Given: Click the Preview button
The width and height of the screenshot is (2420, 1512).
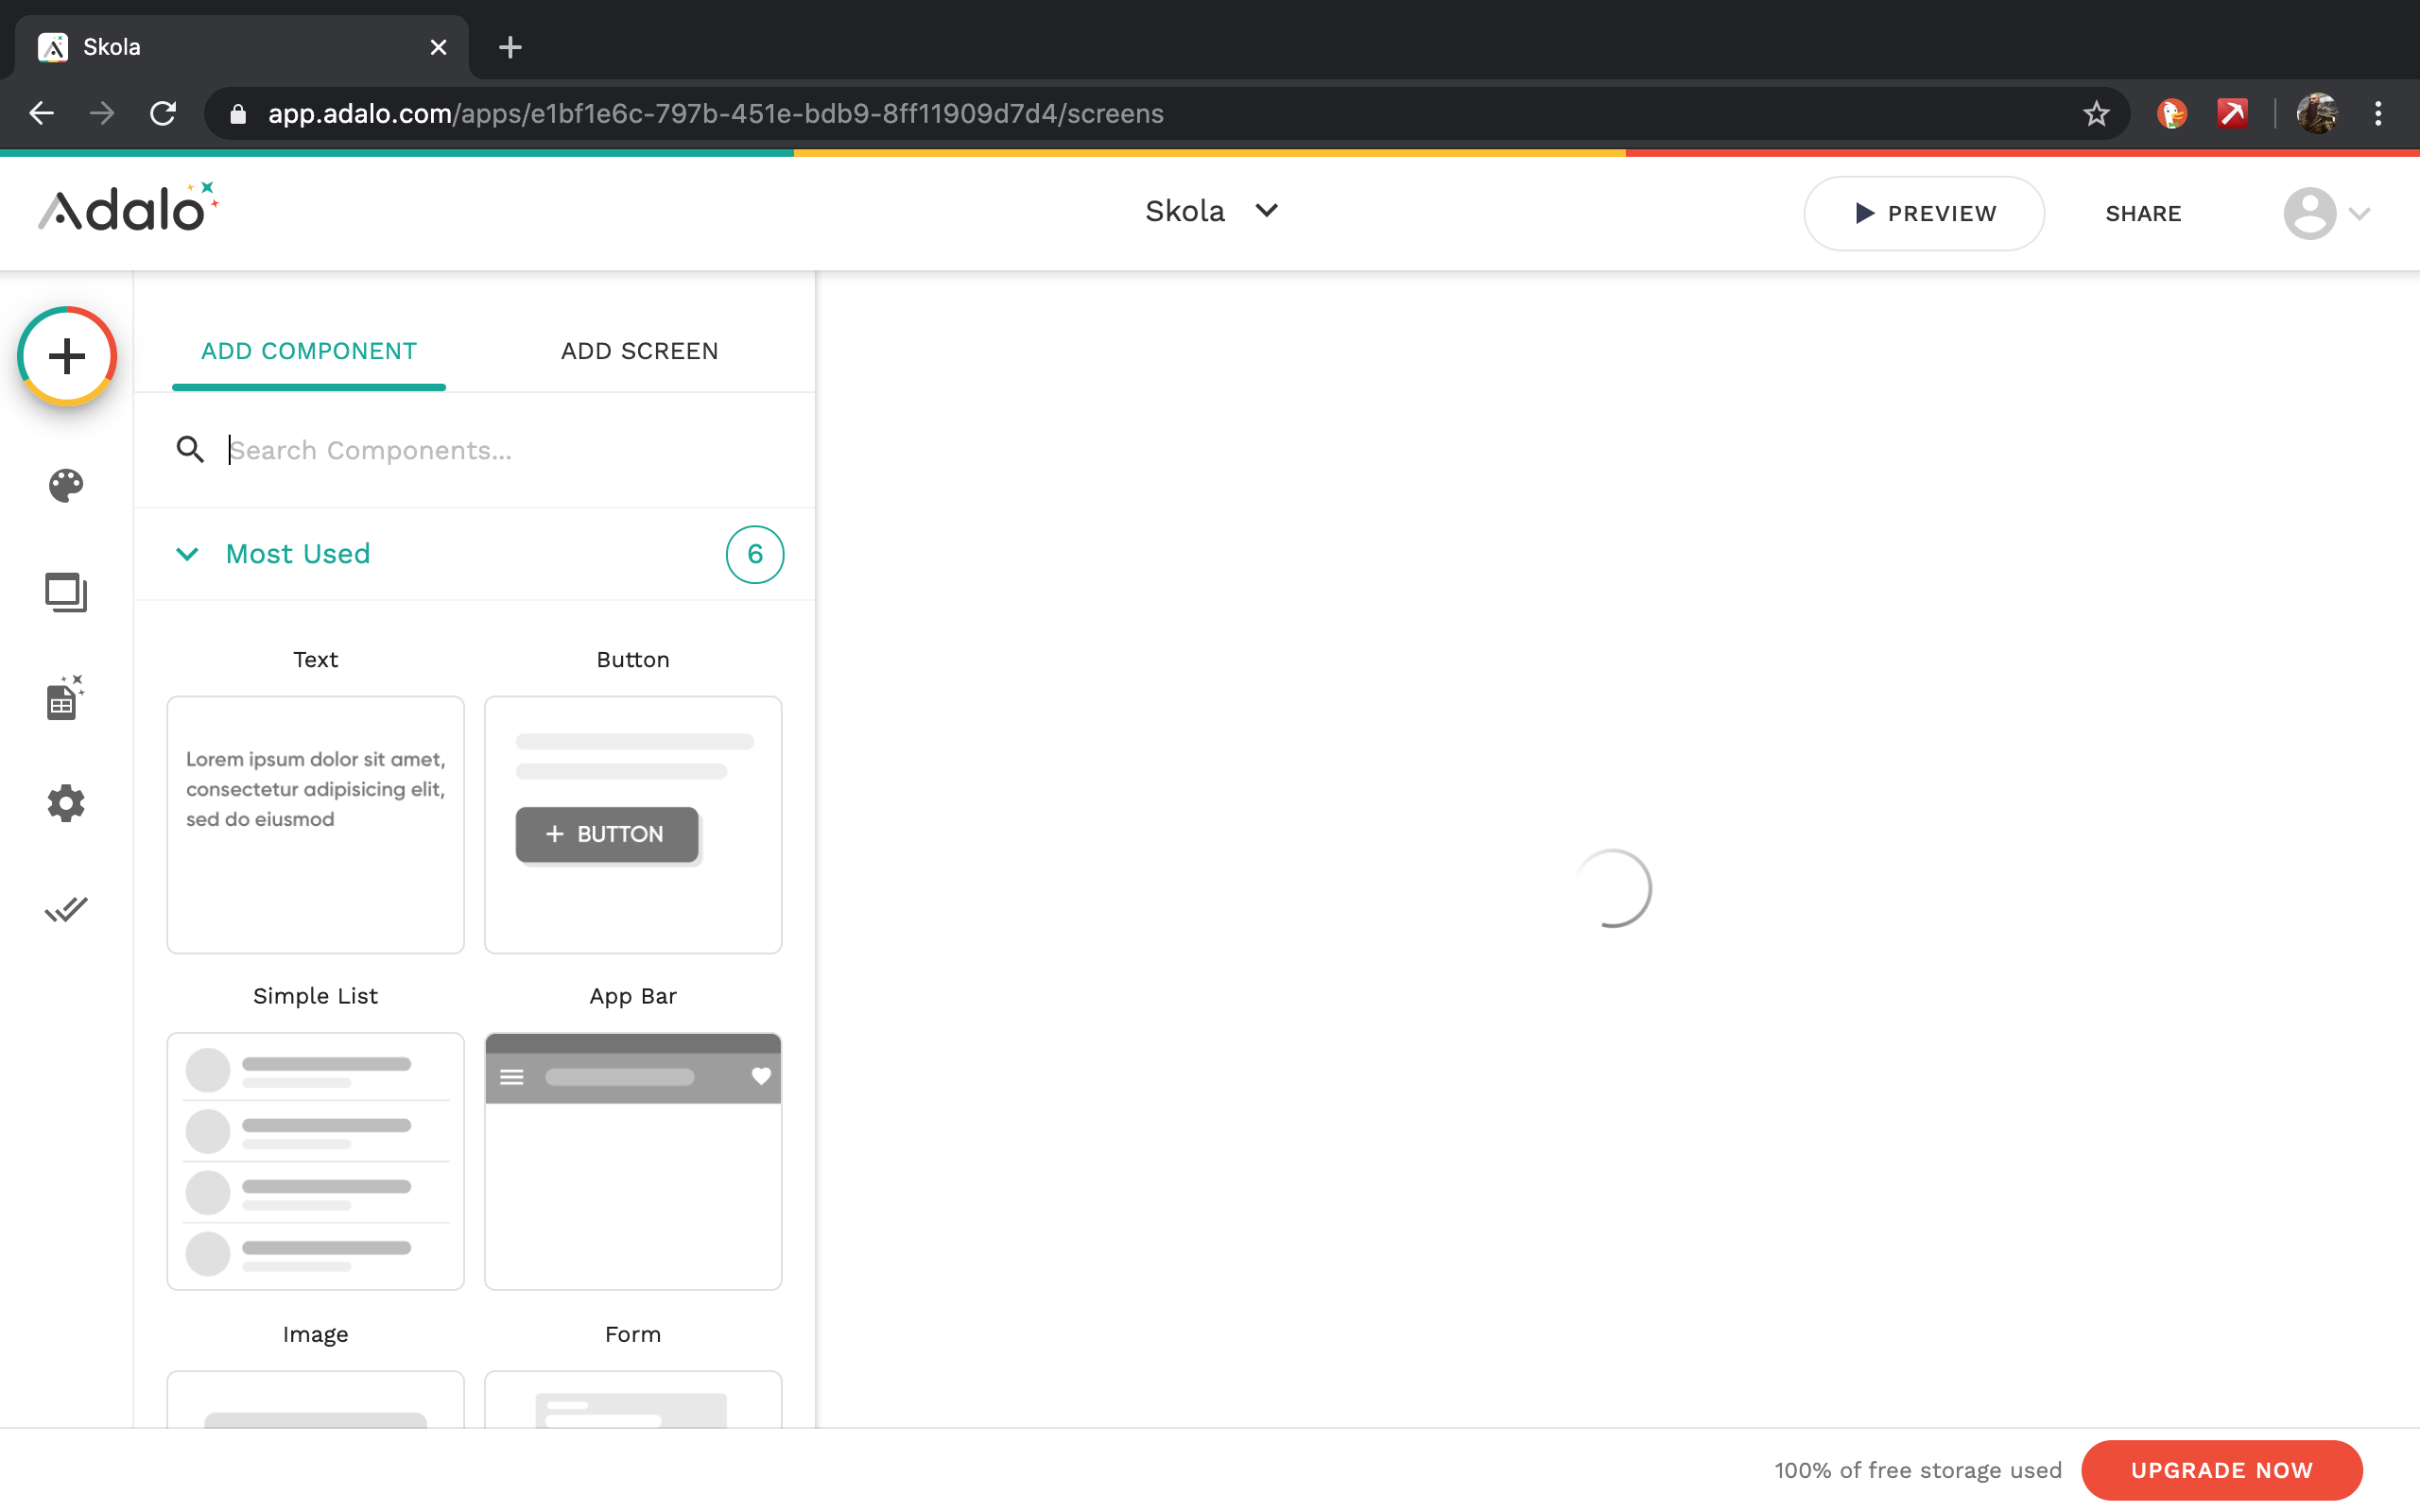Looking at the screenshot, I should 1923,213.
